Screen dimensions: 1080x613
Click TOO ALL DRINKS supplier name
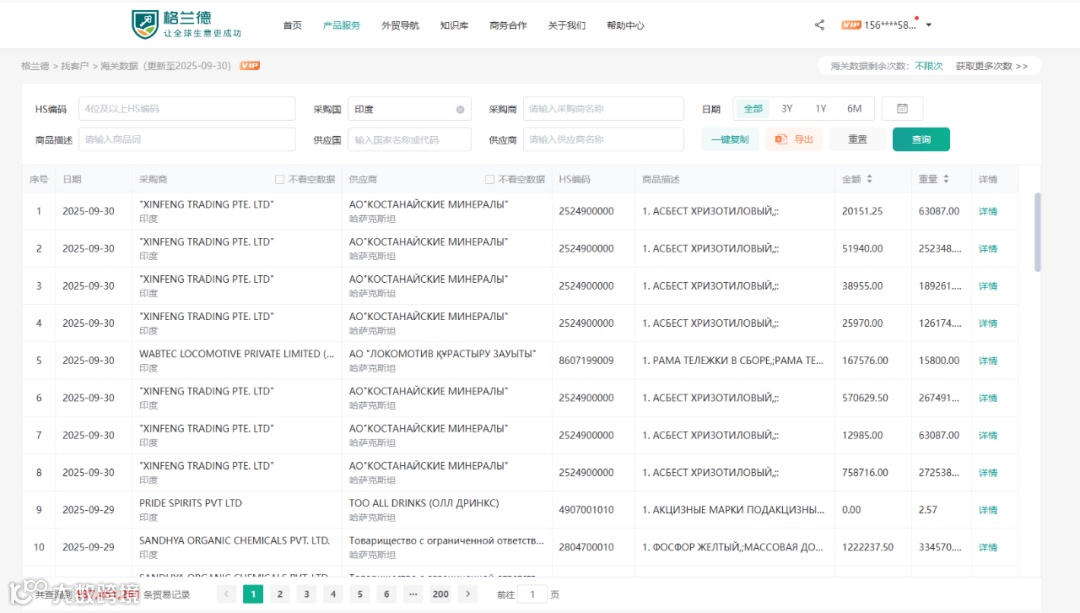(x=424, y=503)
